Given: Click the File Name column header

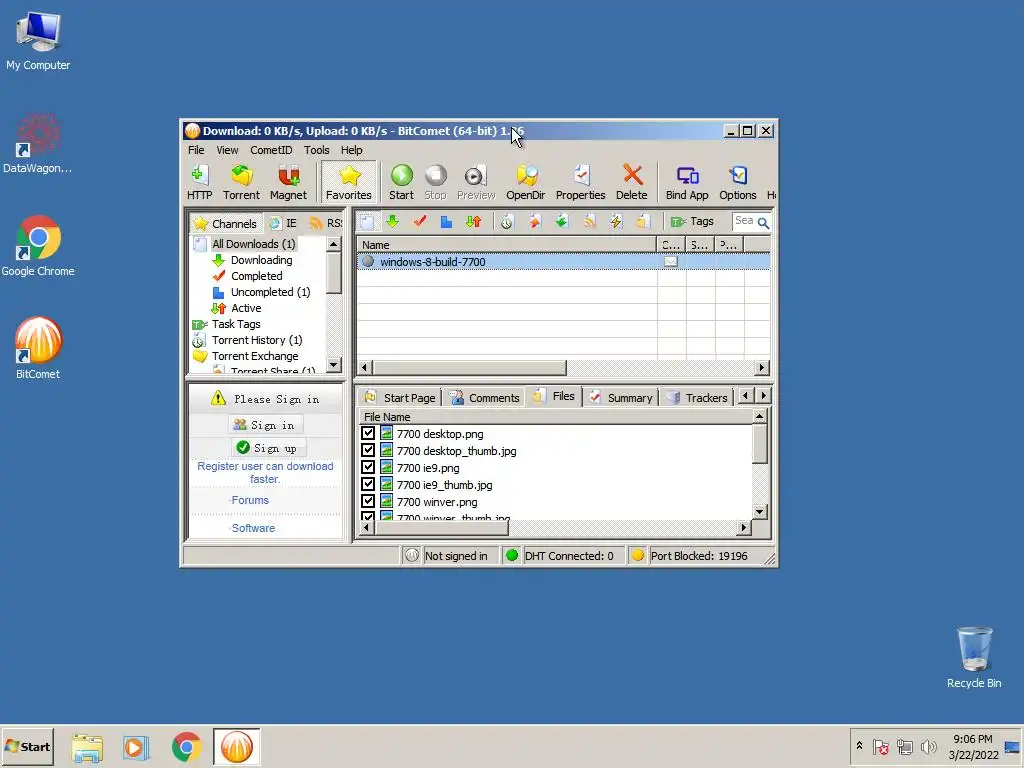Looking at the screenshot, I should [x=556, y=417].
